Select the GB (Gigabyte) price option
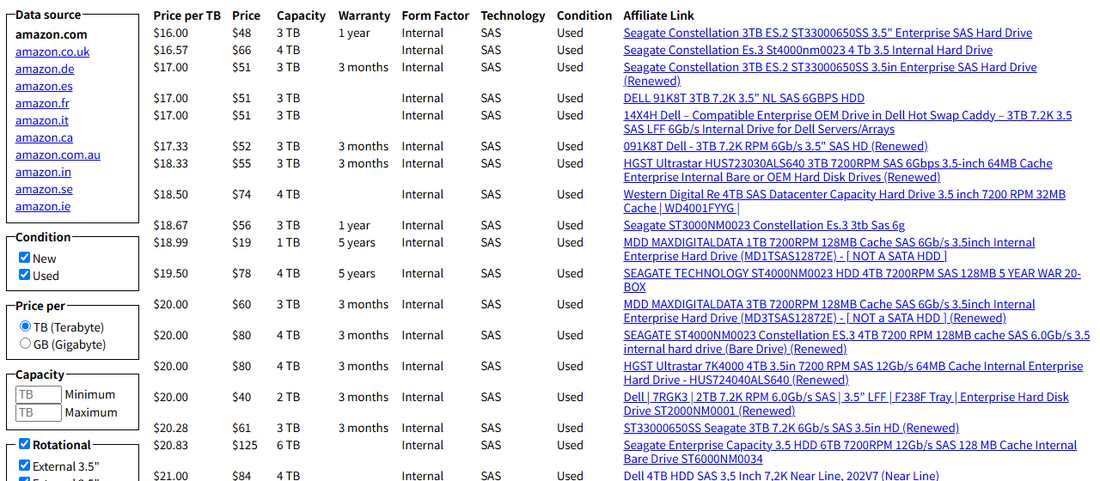 point(25,344)
